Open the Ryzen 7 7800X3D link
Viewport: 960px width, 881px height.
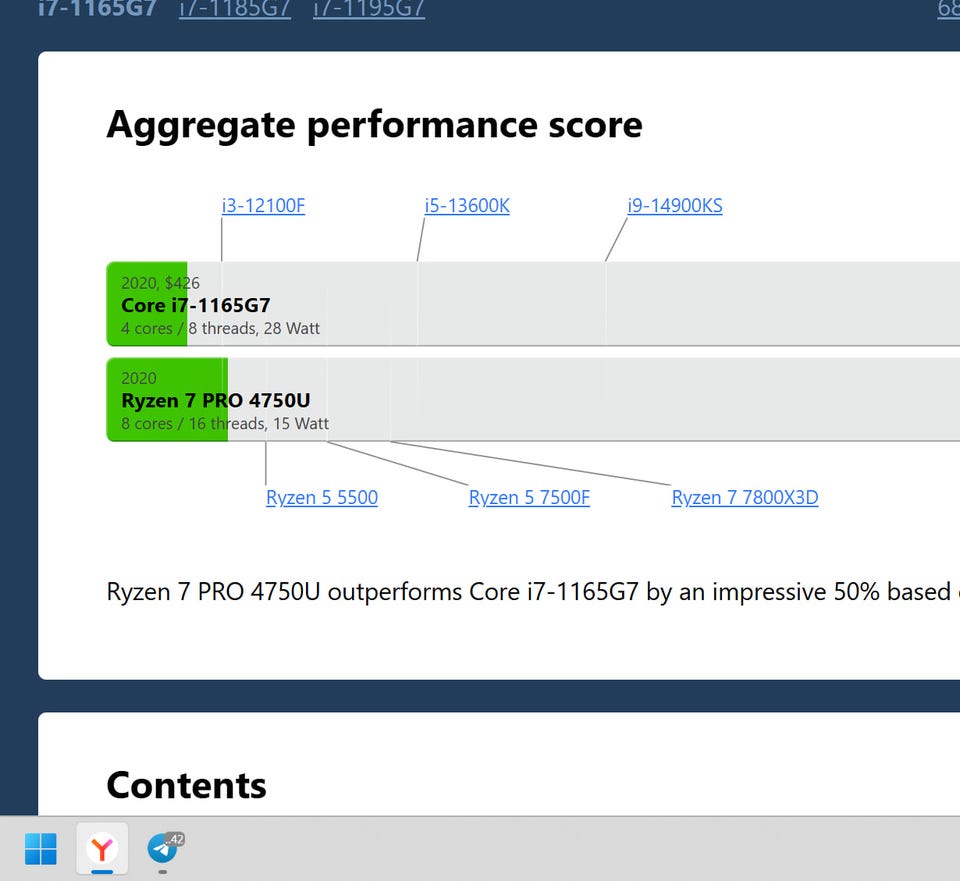[x=745, y=497]
